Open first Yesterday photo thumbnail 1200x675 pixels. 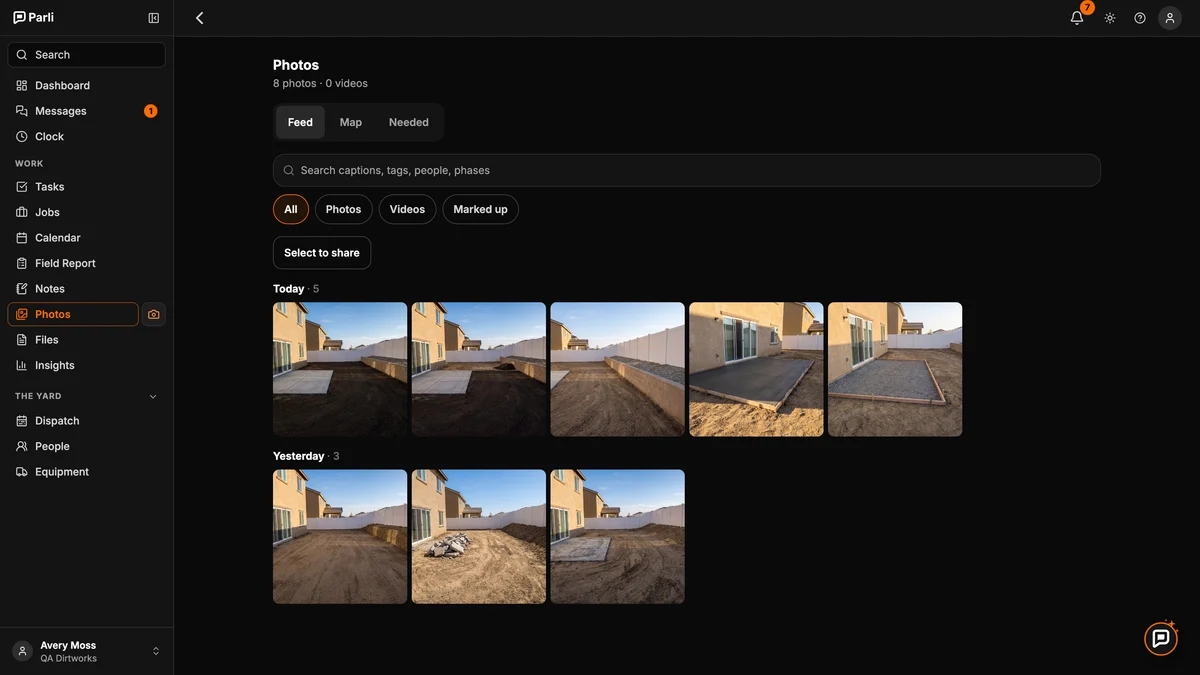[x=340, y=537]
